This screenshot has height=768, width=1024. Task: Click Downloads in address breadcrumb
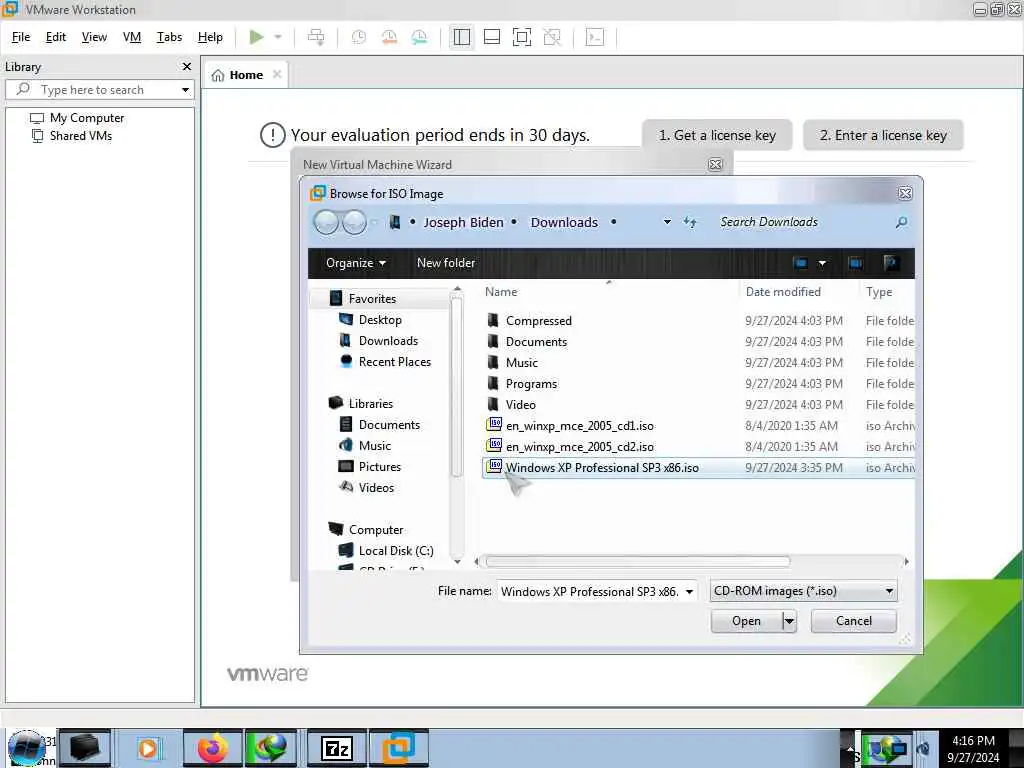pos(564,223)
